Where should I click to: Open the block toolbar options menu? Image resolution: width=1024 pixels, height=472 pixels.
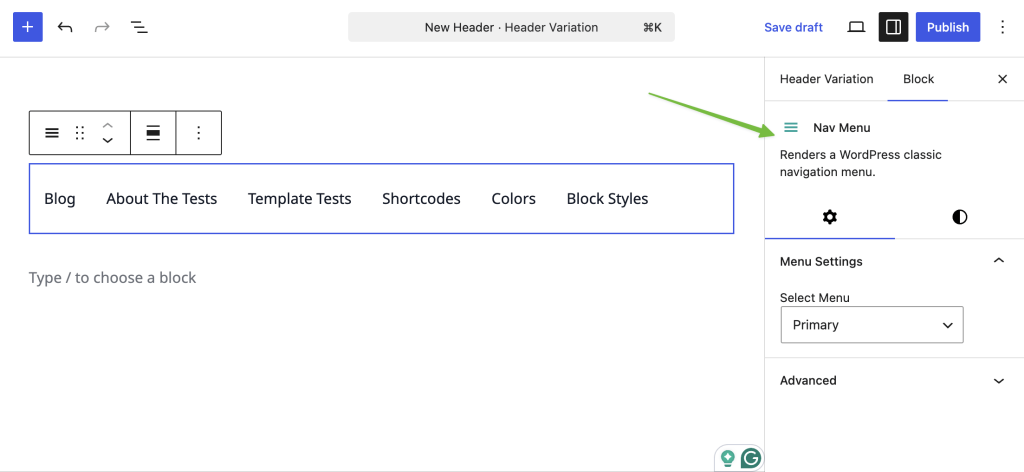tap(199, 133)
